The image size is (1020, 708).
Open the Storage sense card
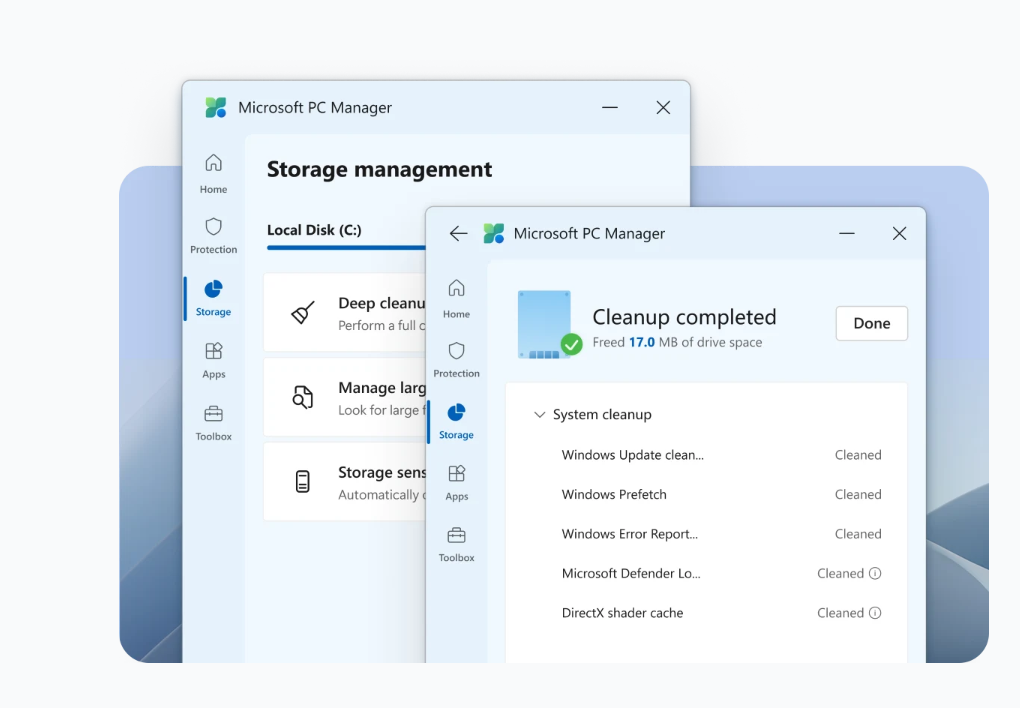point(345,482)
